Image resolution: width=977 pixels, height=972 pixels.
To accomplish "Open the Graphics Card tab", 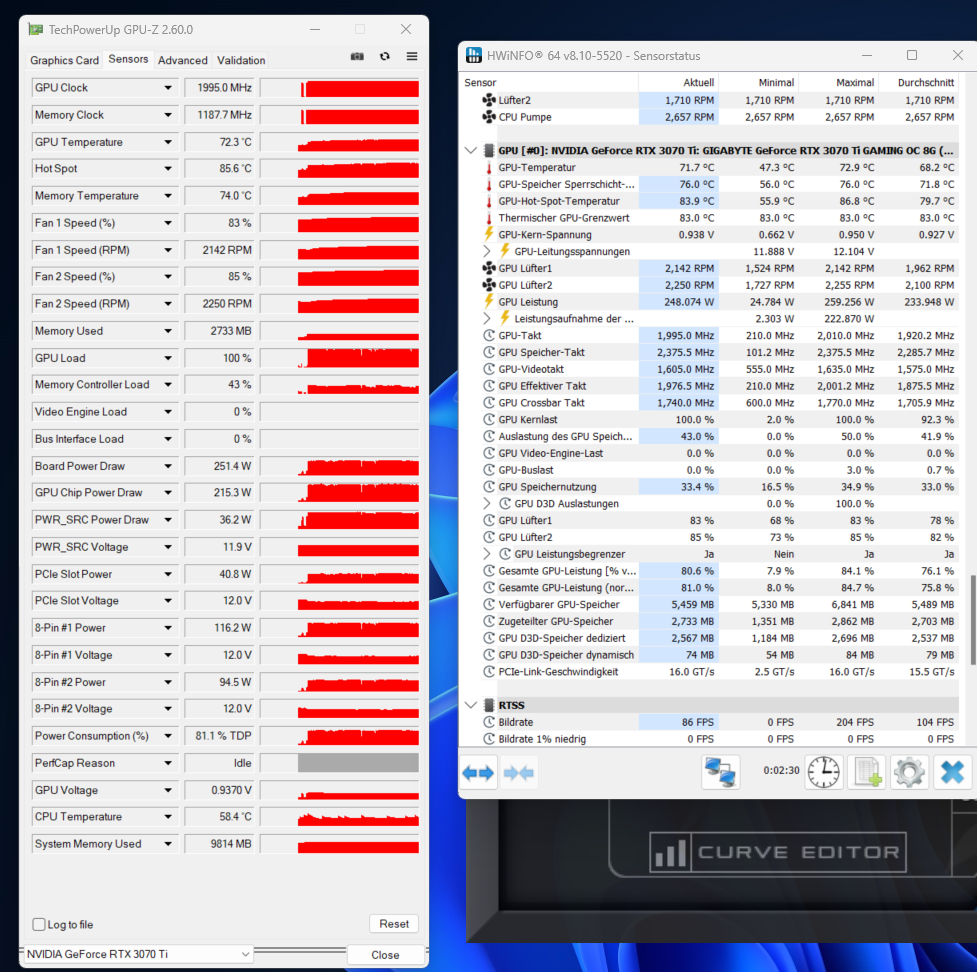I will (x=64, y=60).
